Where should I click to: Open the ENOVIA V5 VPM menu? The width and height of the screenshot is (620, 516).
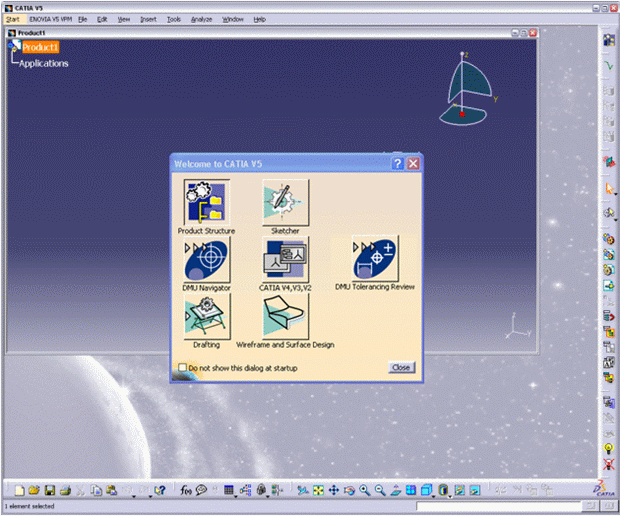tap(49, 19)
